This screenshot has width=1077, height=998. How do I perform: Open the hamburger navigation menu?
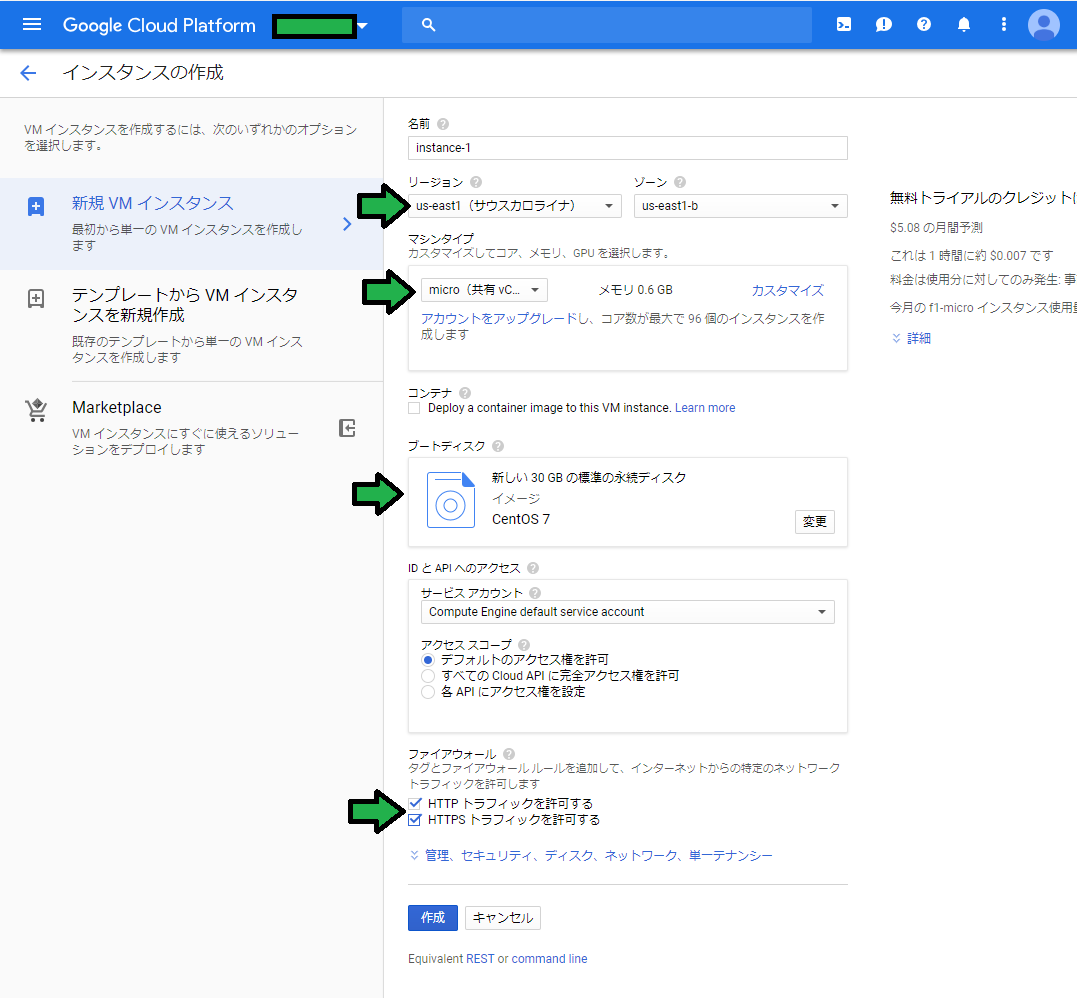pyautogui.click(x=32, y=25)
